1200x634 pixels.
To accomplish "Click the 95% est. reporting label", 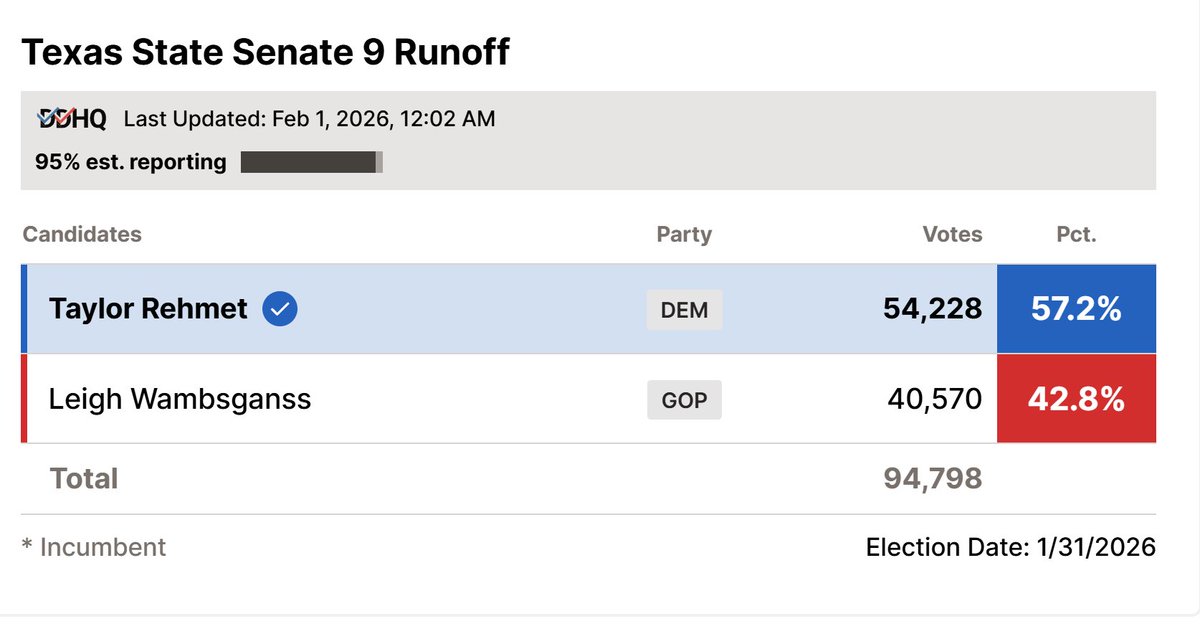I will coord(131,162).
